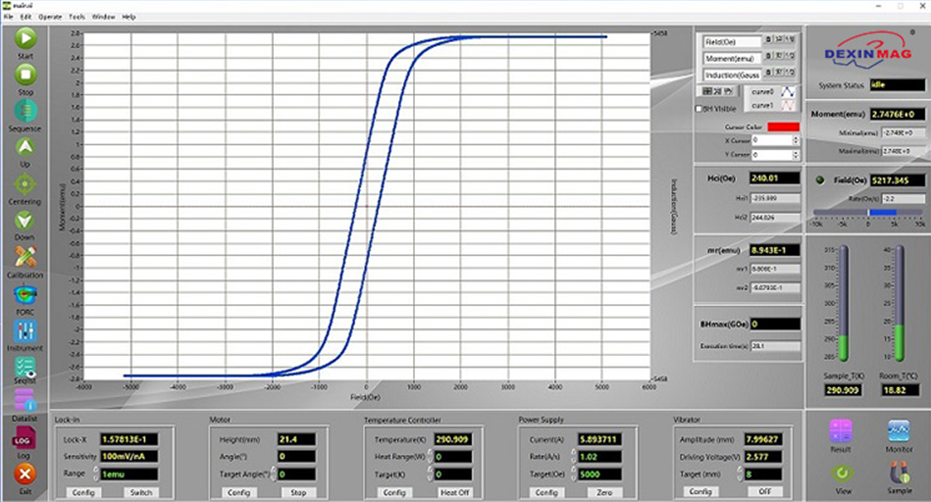931x502 pixels.
Task: Click Heat Off in Temperature Controller
Action: pyautogui.click(x=455, y=492)
